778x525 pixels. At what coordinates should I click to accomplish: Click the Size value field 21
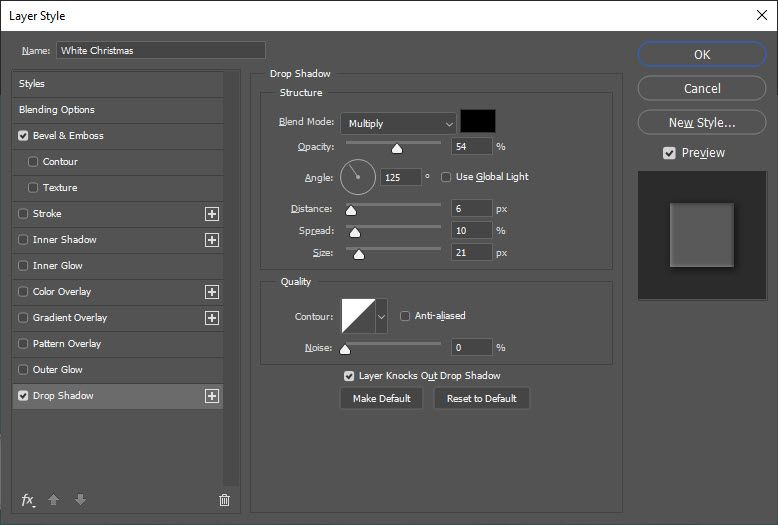coord(471,253)
